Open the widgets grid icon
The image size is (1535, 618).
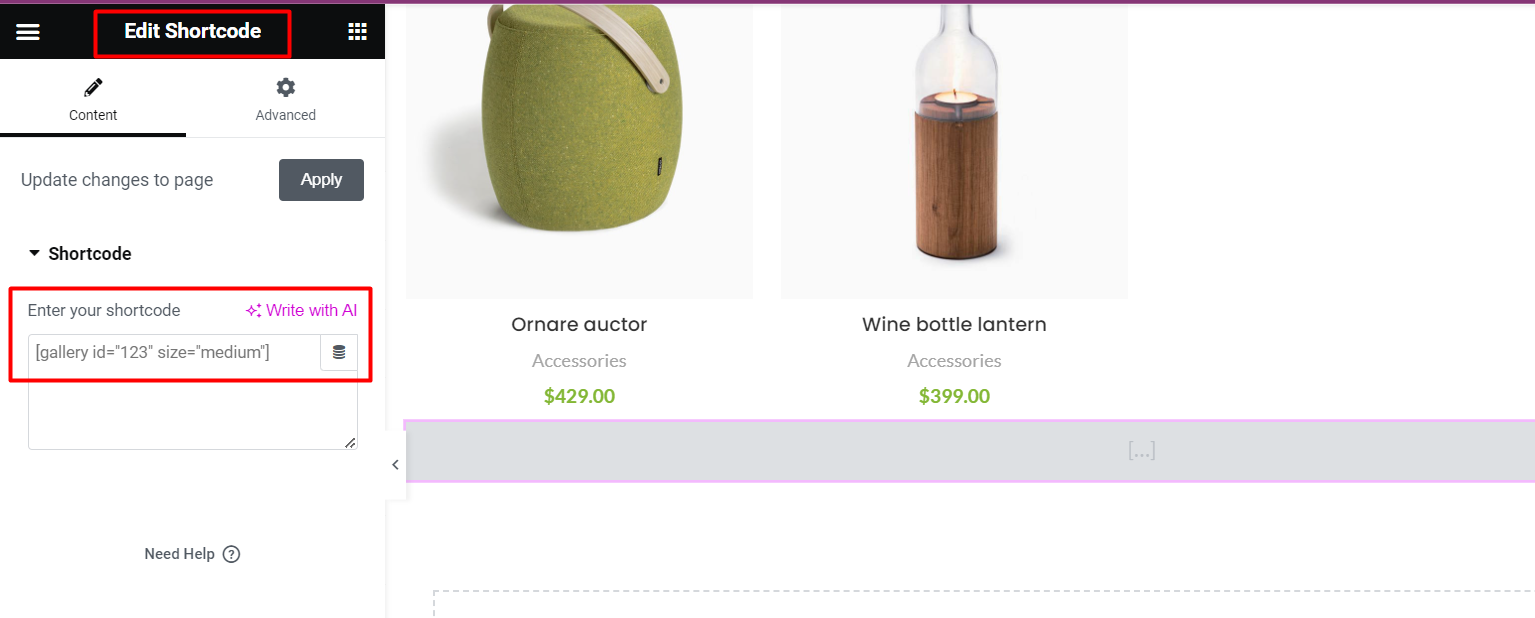357,32
